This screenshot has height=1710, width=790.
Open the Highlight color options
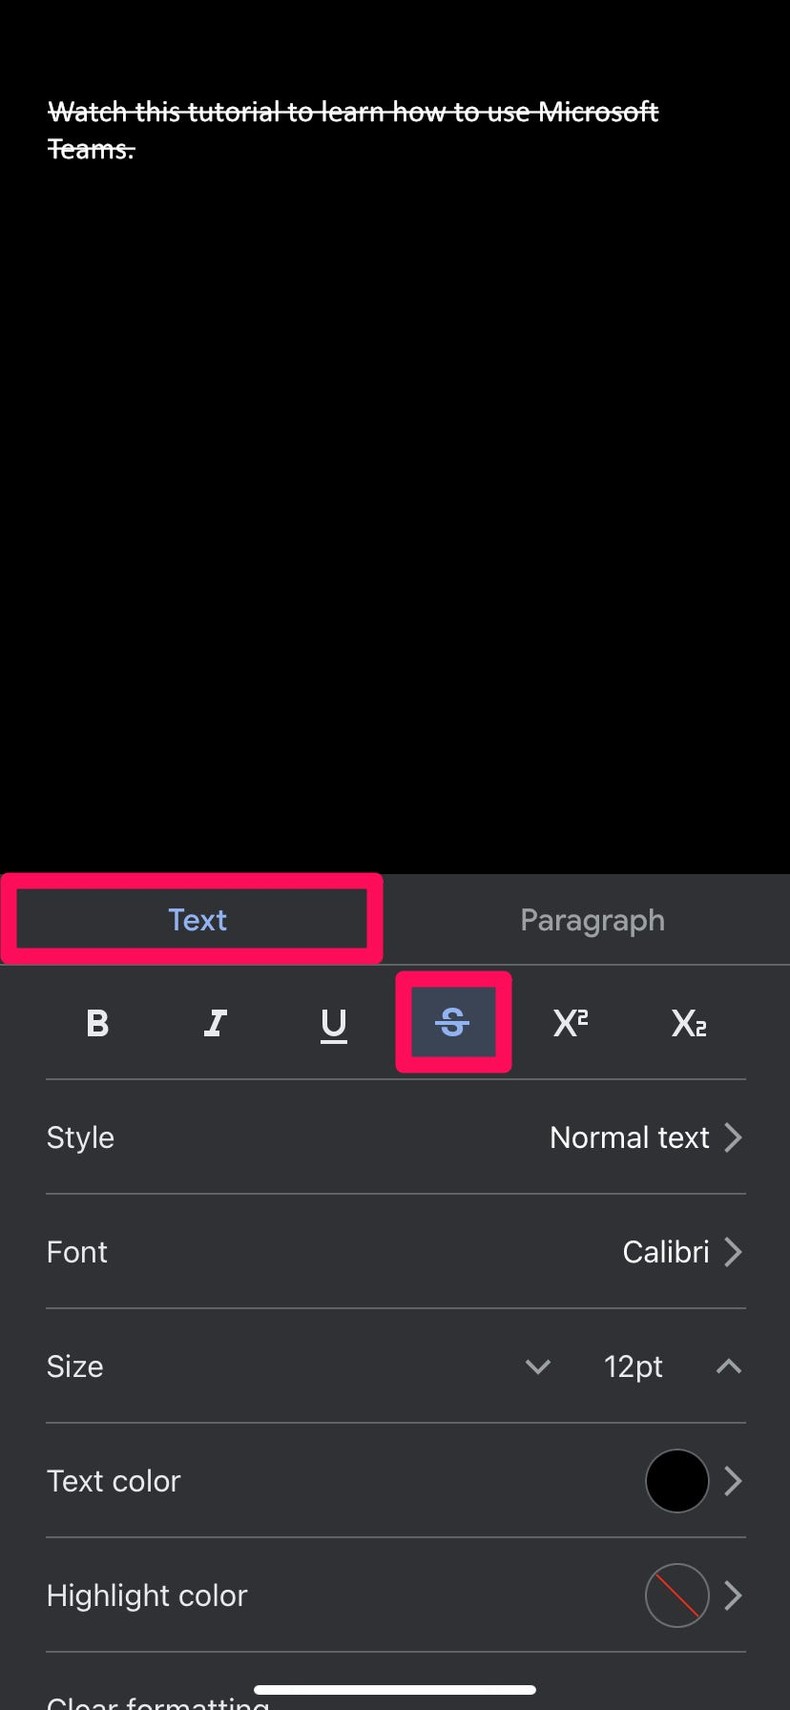click(677, 1595)
